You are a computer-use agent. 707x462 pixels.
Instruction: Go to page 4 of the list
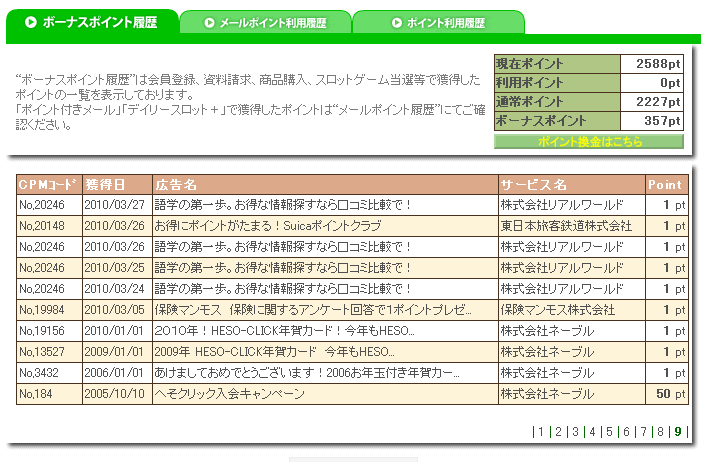point(592,432)
